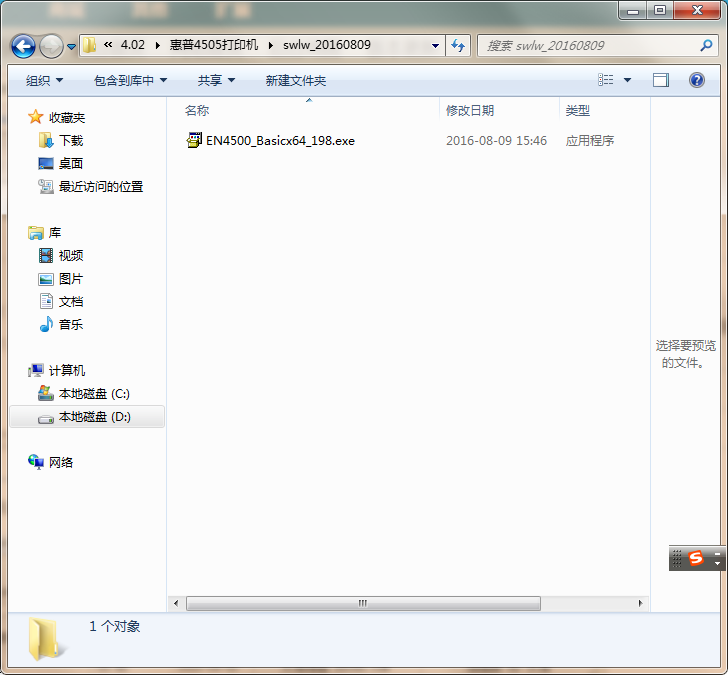Click the 图片 picture icon
Viewport: 728px width, 675px height.
pos(46,279)
